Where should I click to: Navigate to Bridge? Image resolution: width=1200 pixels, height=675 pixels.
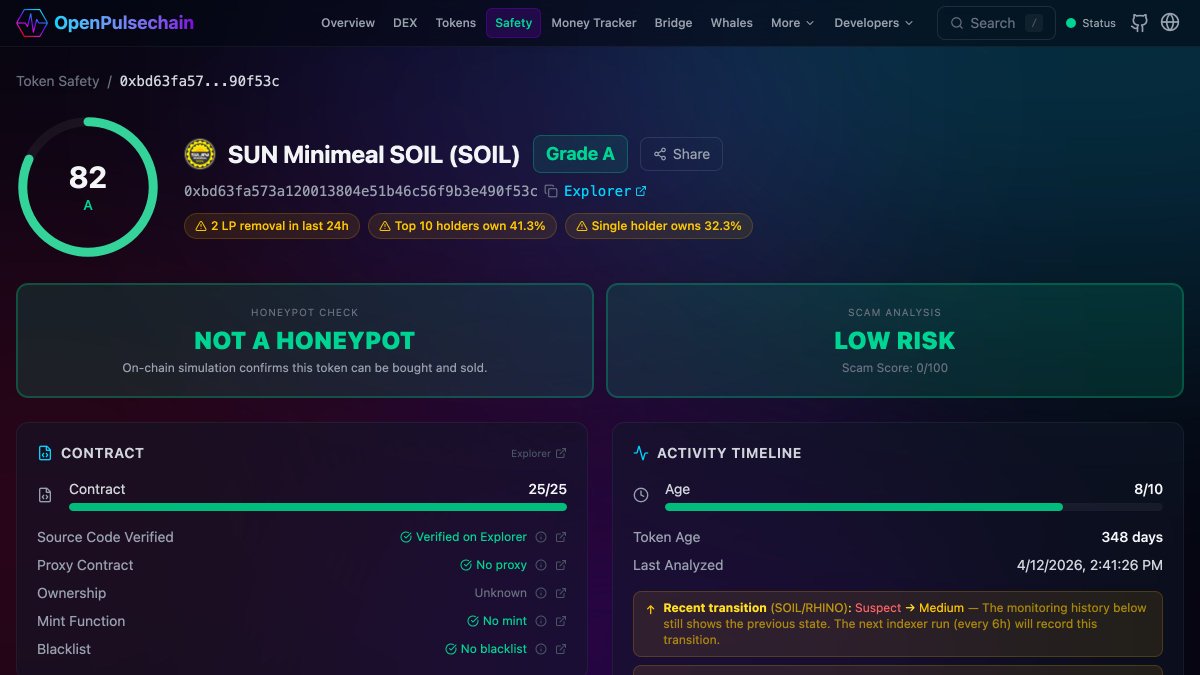[673, 22]
